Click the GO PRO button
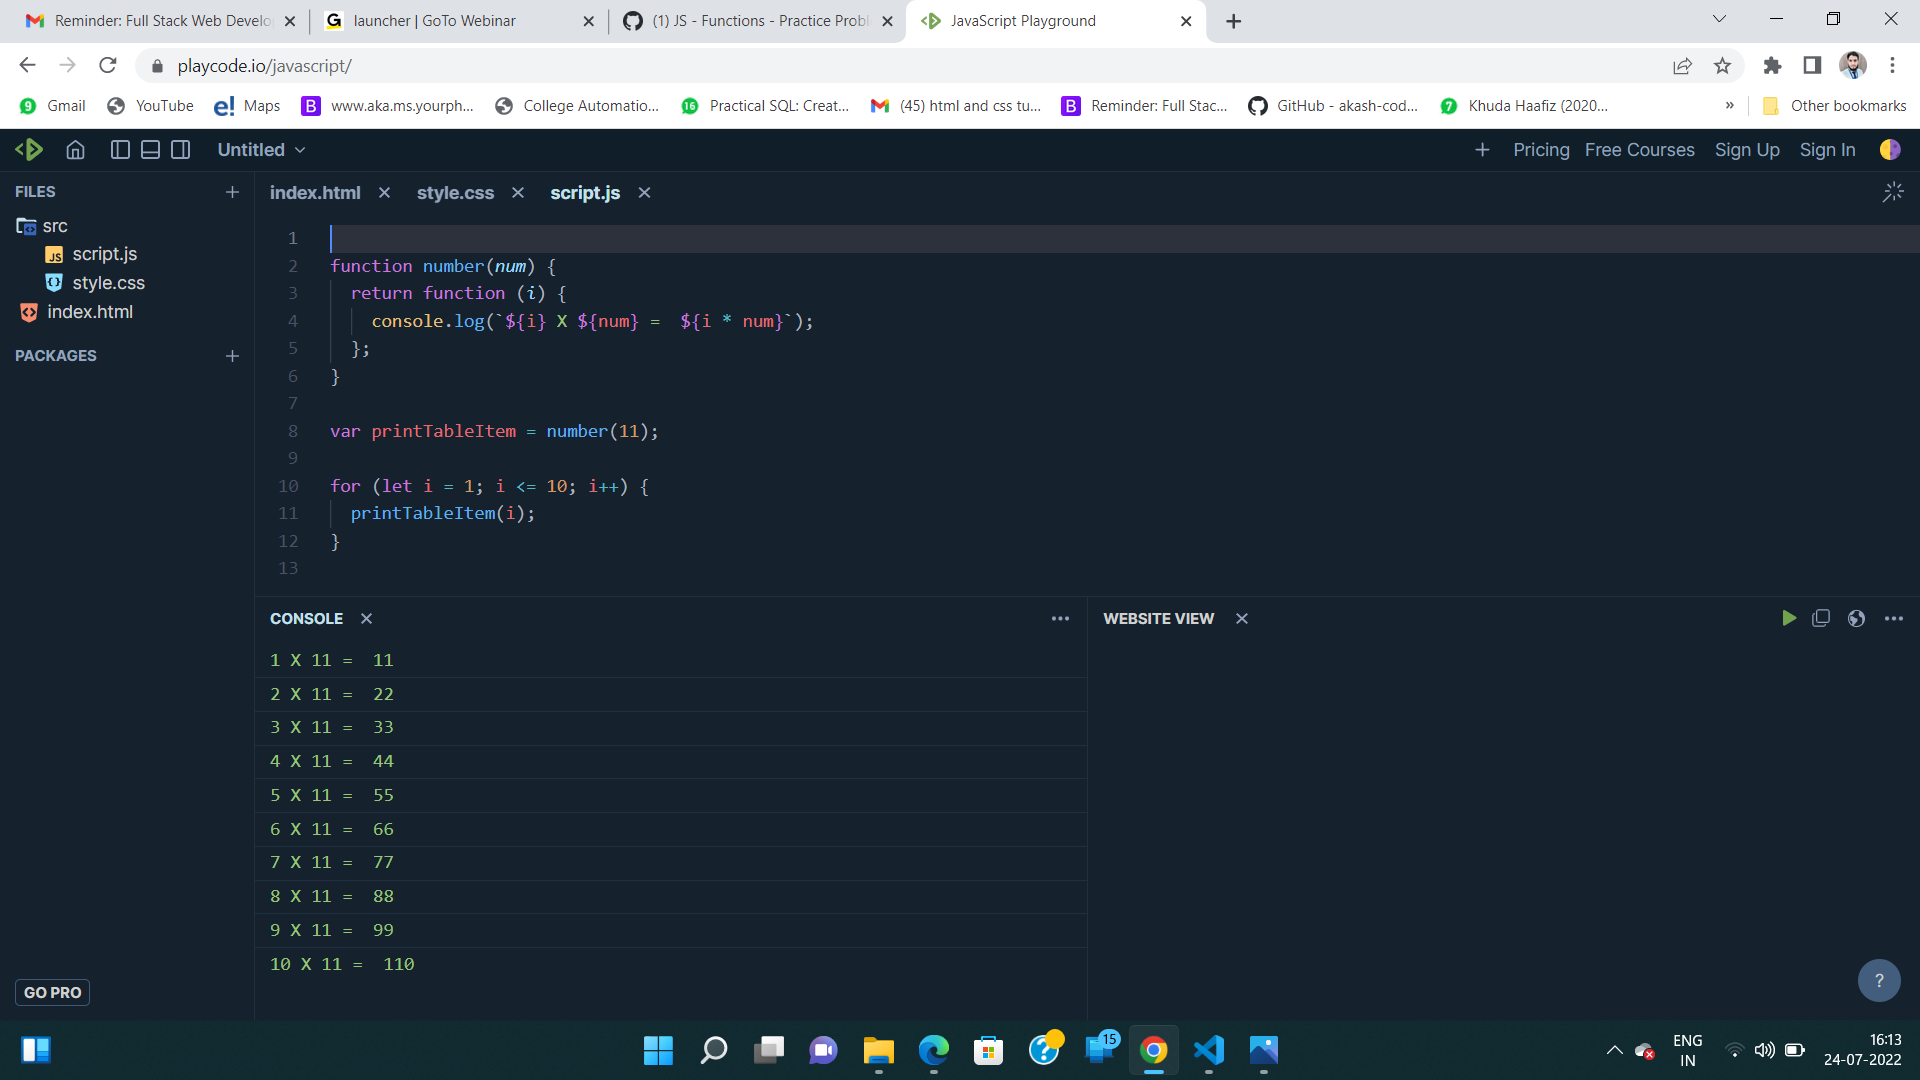 pos(52,992)
